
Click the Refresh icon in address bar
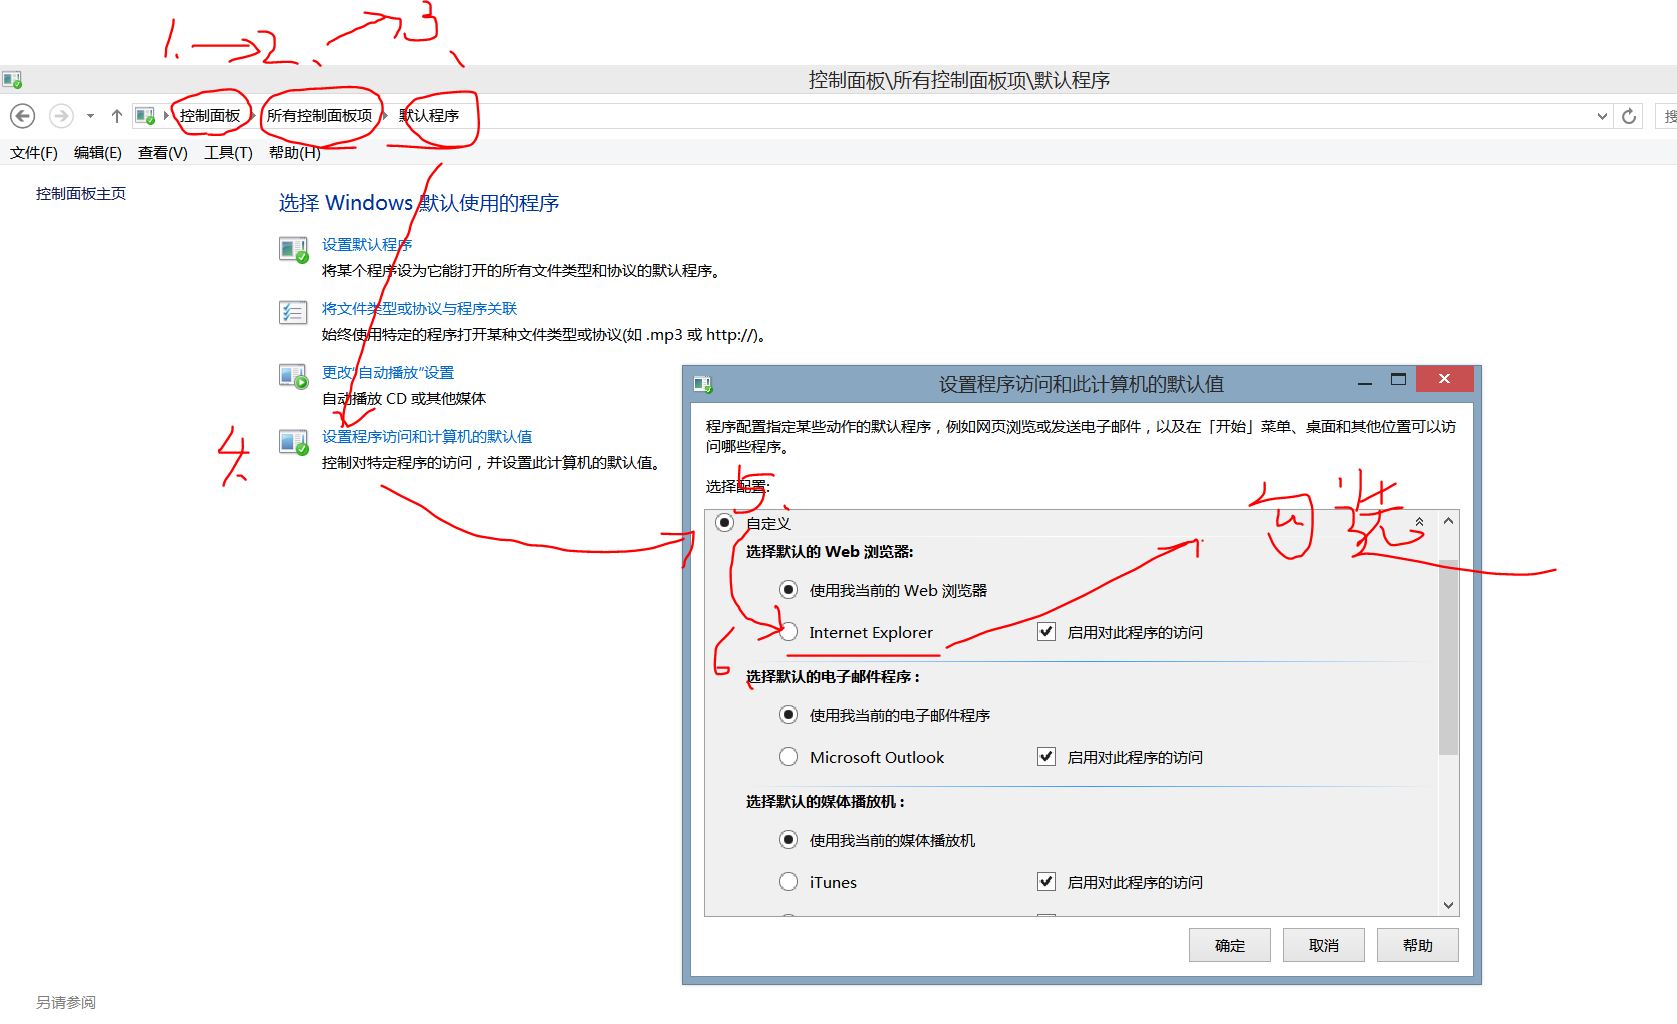point(1629,116)
